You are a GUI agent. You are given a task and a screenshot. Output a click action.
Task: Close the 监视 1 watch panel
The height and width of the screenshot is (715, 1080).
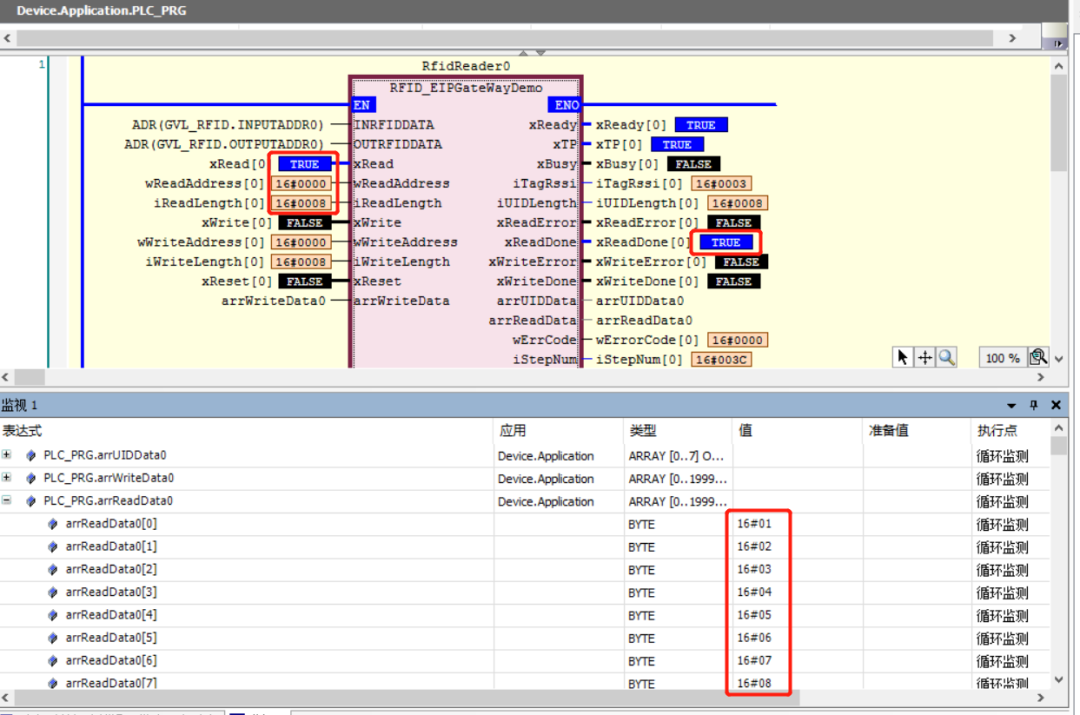point(1056,406)
